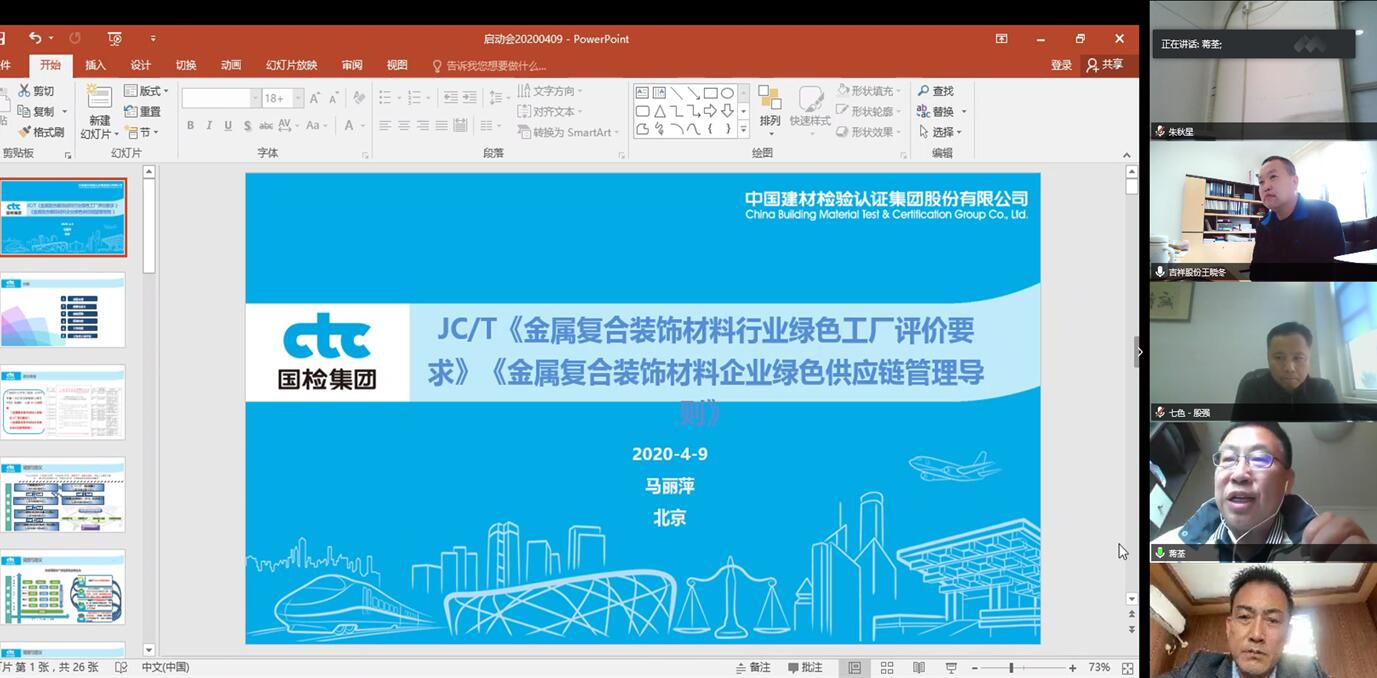Toggle Strikethrough (abc) formatting
The width and height of the screenshot is (1377, 678).
(266, 126)
